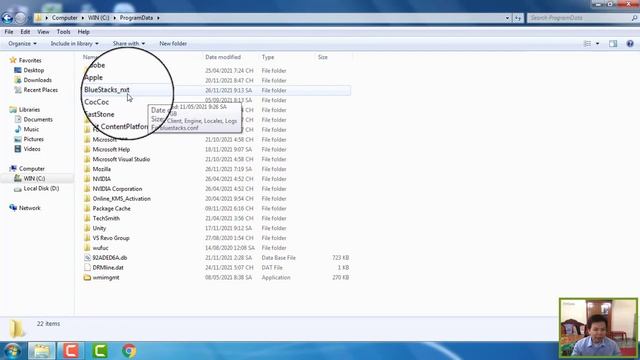The image size is (640, 360).
Task: Select the Unity folder icon
Action: (x=87, y=228)
